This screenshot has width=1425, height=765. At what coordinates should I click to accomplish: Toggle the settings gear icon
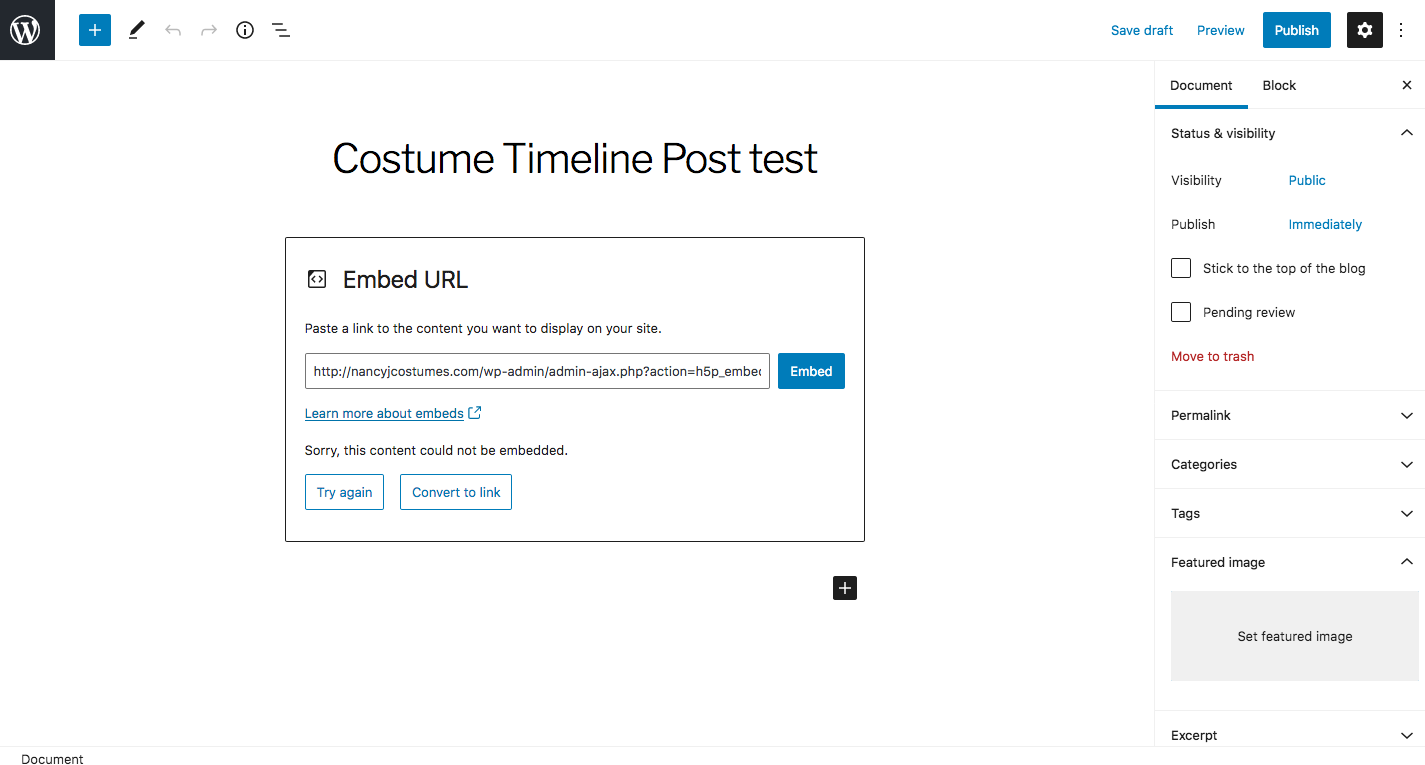(1365, 30)
